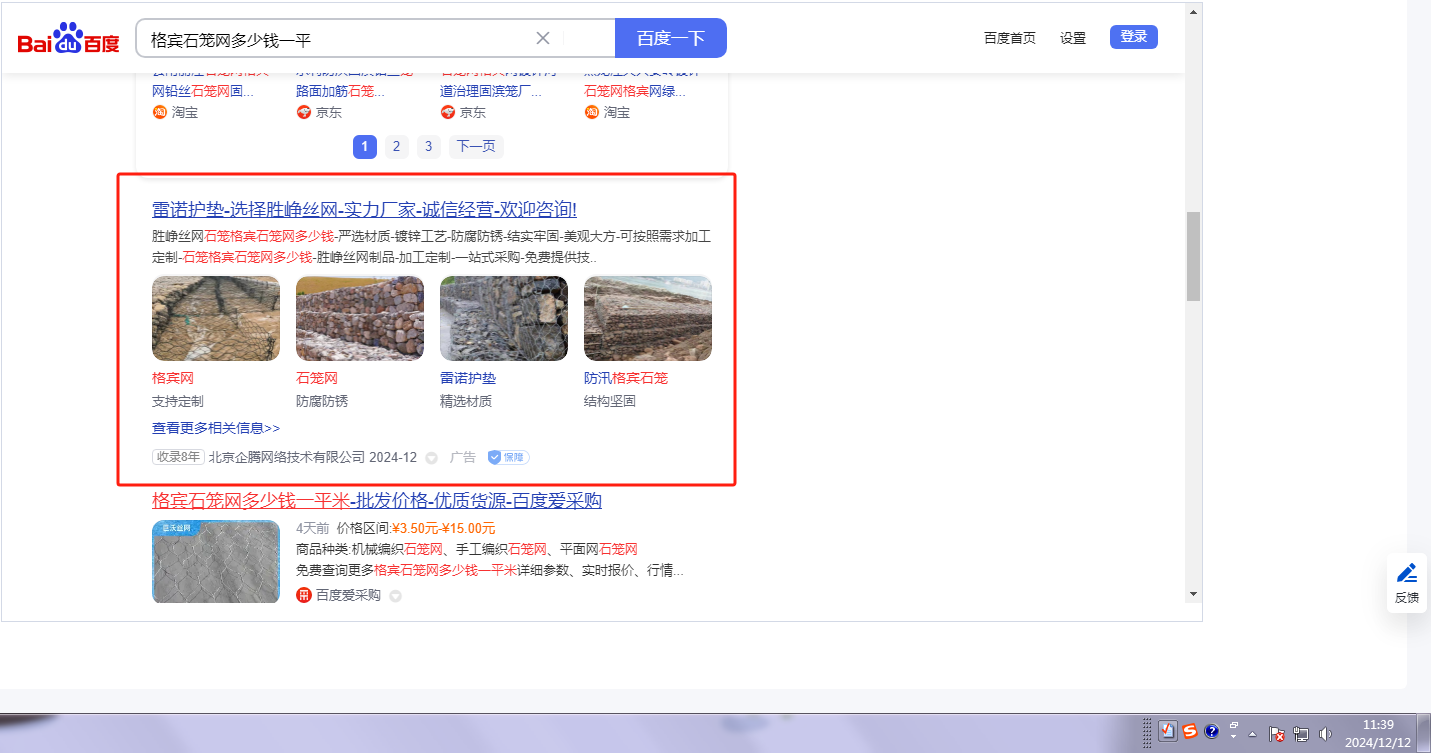The image size is (1431, 753).
Task: Click the Baidu logo
Action: click(x=68, y=39)
